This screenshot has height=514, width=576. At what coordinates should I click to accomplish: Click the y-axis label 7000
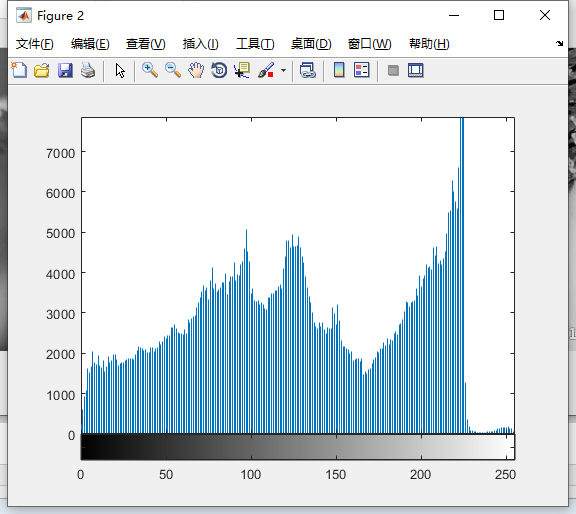pyautogui.click(x=61, y=153)
